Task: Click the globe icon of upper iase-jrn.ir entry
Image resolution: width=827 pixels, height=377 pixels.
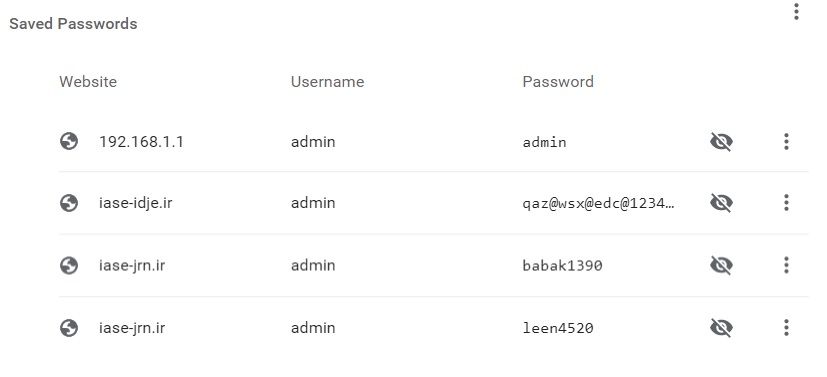Action: [69, 265]
